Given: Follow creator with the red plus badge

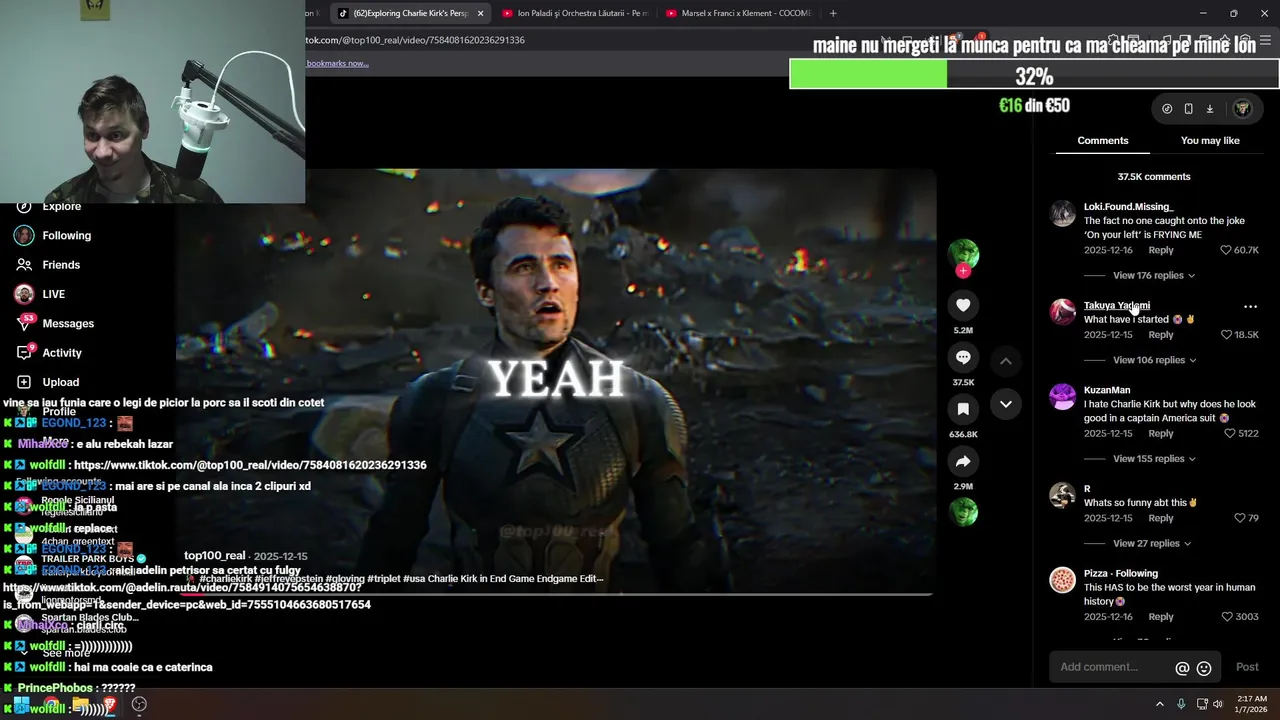Looking at the screenshot, I should 963,271.
